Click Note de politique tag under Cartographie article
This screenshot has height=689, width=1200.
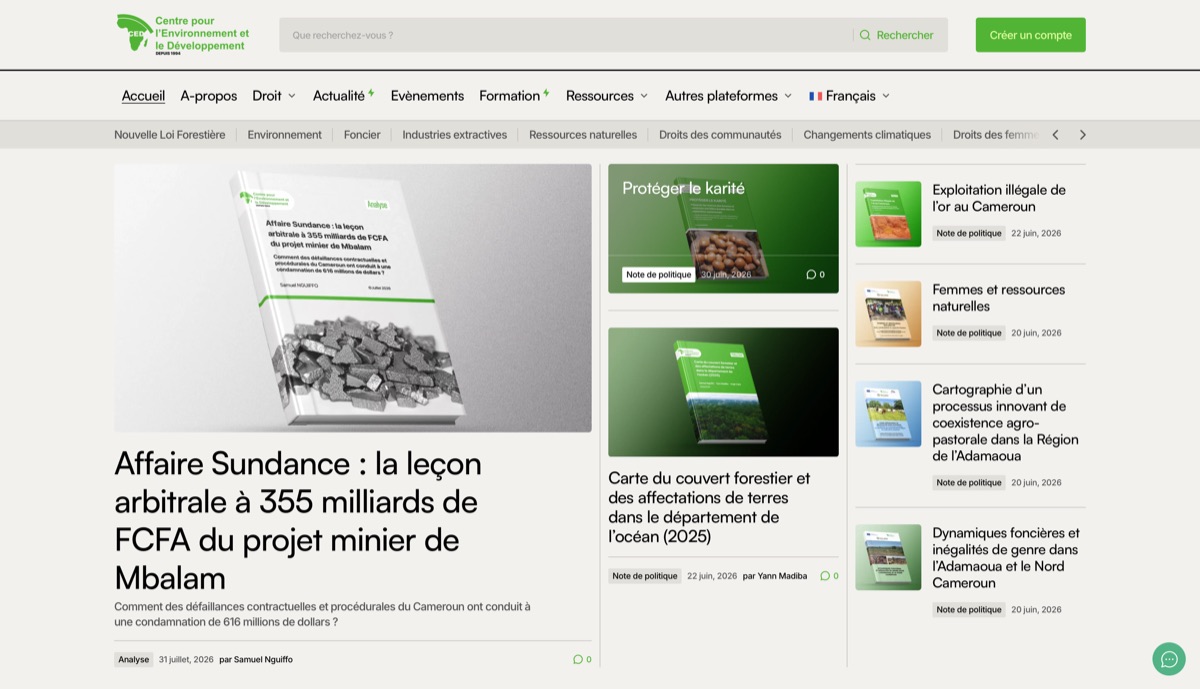969,482
